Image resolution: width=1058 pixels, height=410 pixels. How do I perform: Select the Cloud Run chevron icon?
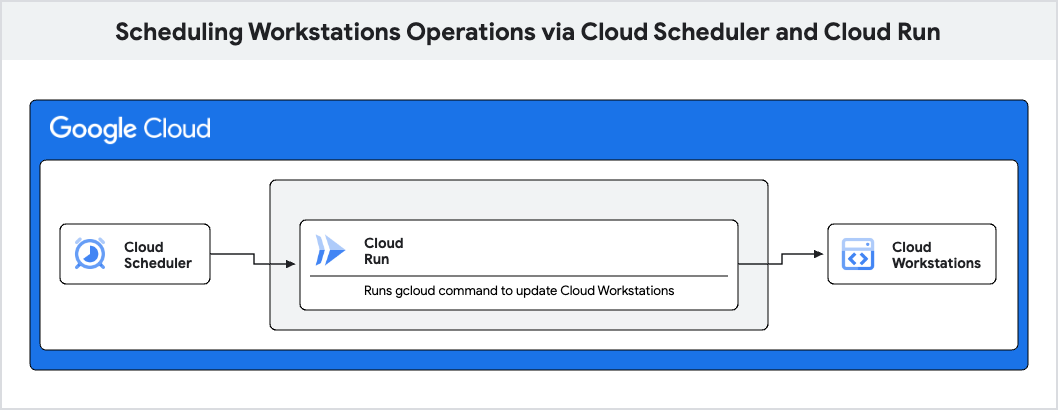pyautogui.click(x=329, y=250)
